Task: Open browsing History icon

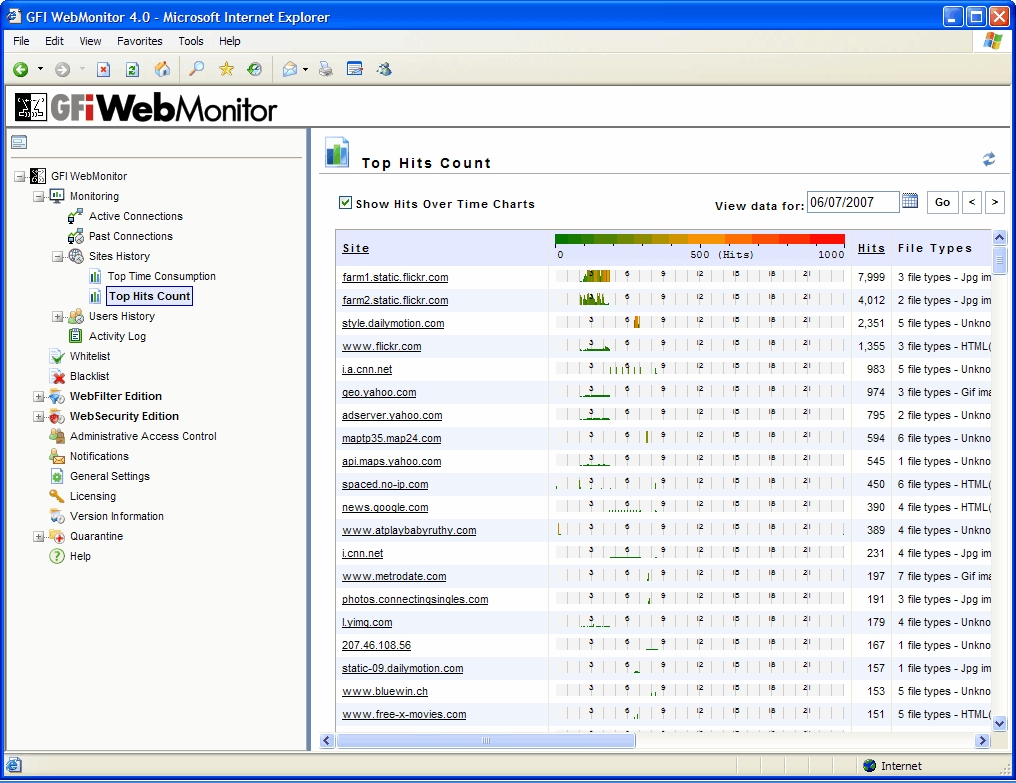Action: (x=255, y=69)
